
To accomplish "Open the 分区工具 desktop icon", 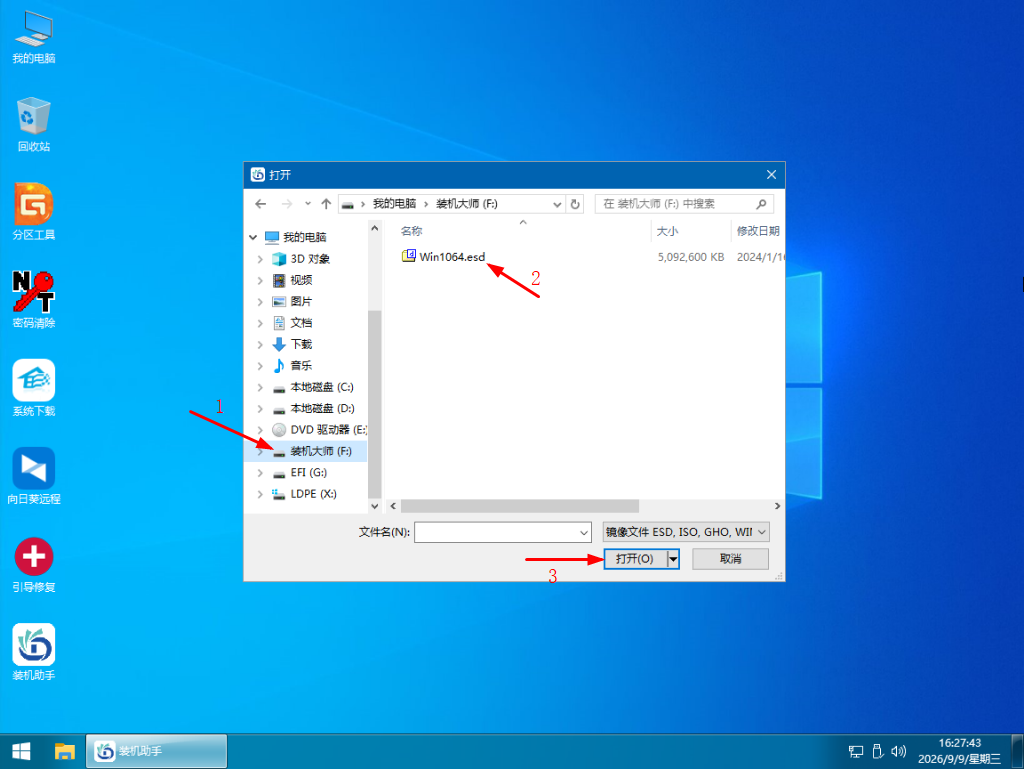I will (33, 212).
